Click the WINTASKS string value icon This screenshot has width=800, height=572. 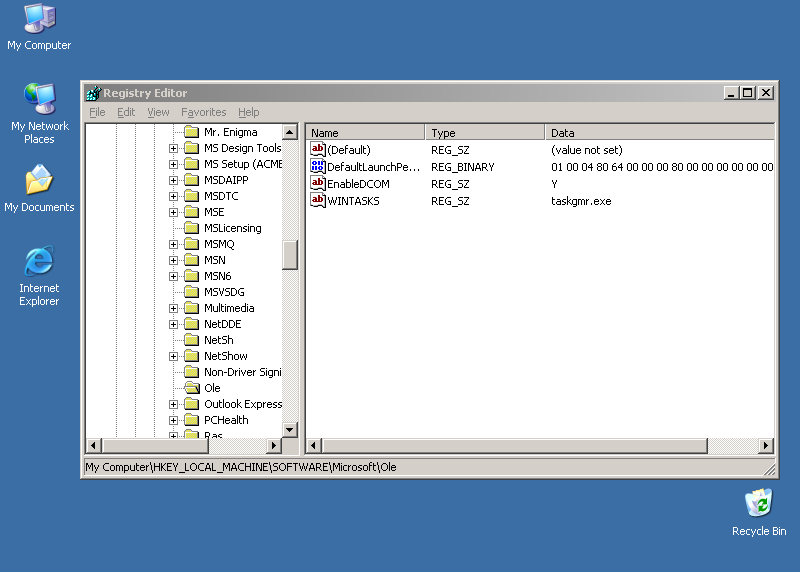(x=317, y=200)
